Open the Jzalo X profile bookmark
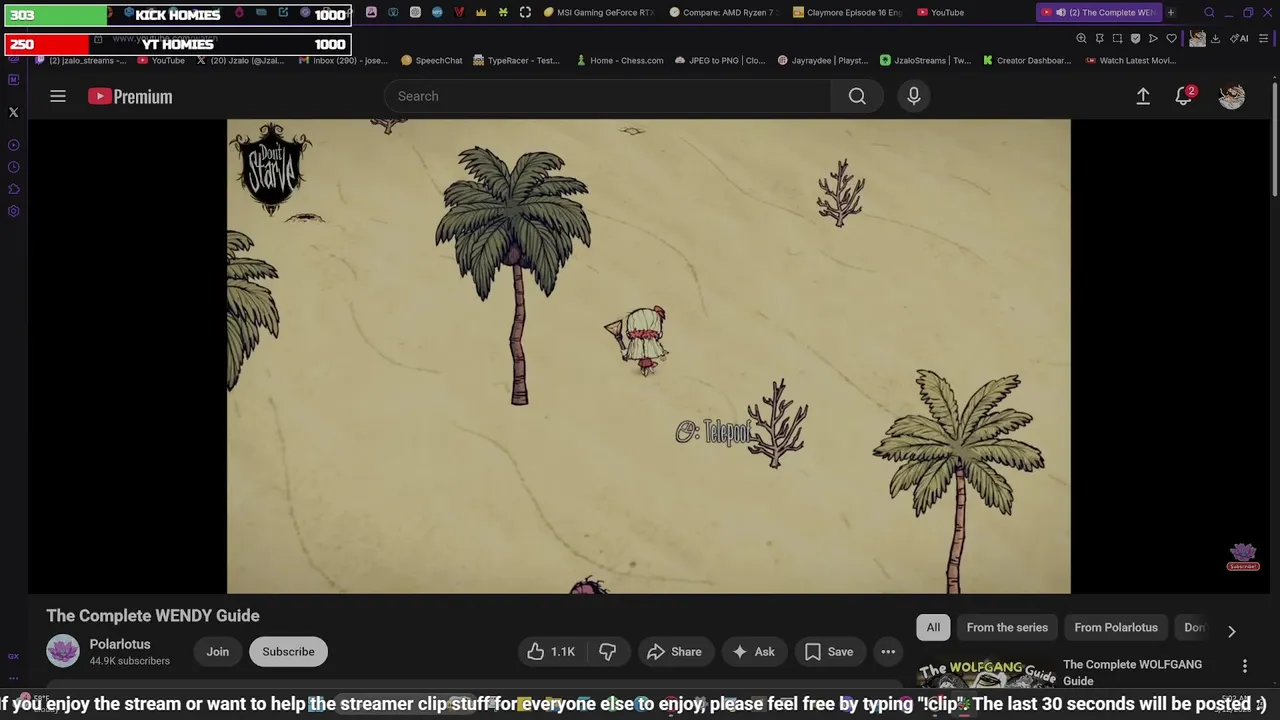Screen dimensions: 1280x720 239,60
